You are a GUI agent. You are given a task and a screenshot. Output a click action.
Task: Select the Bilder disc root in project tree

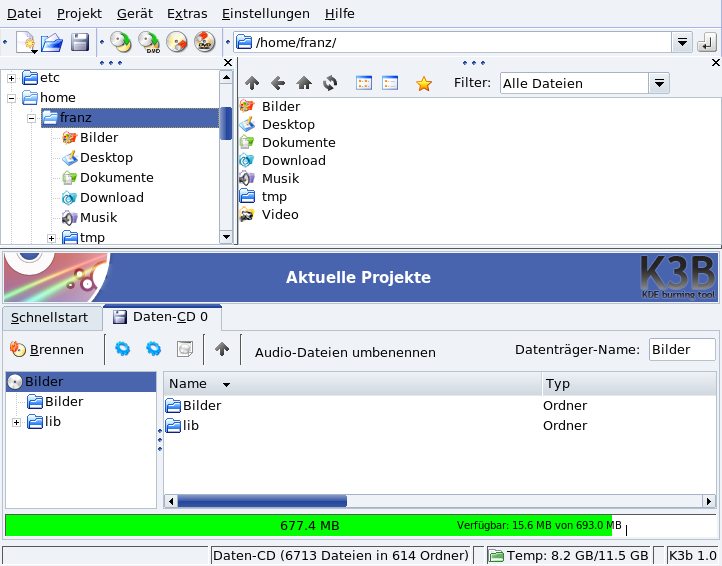[81, 382]
